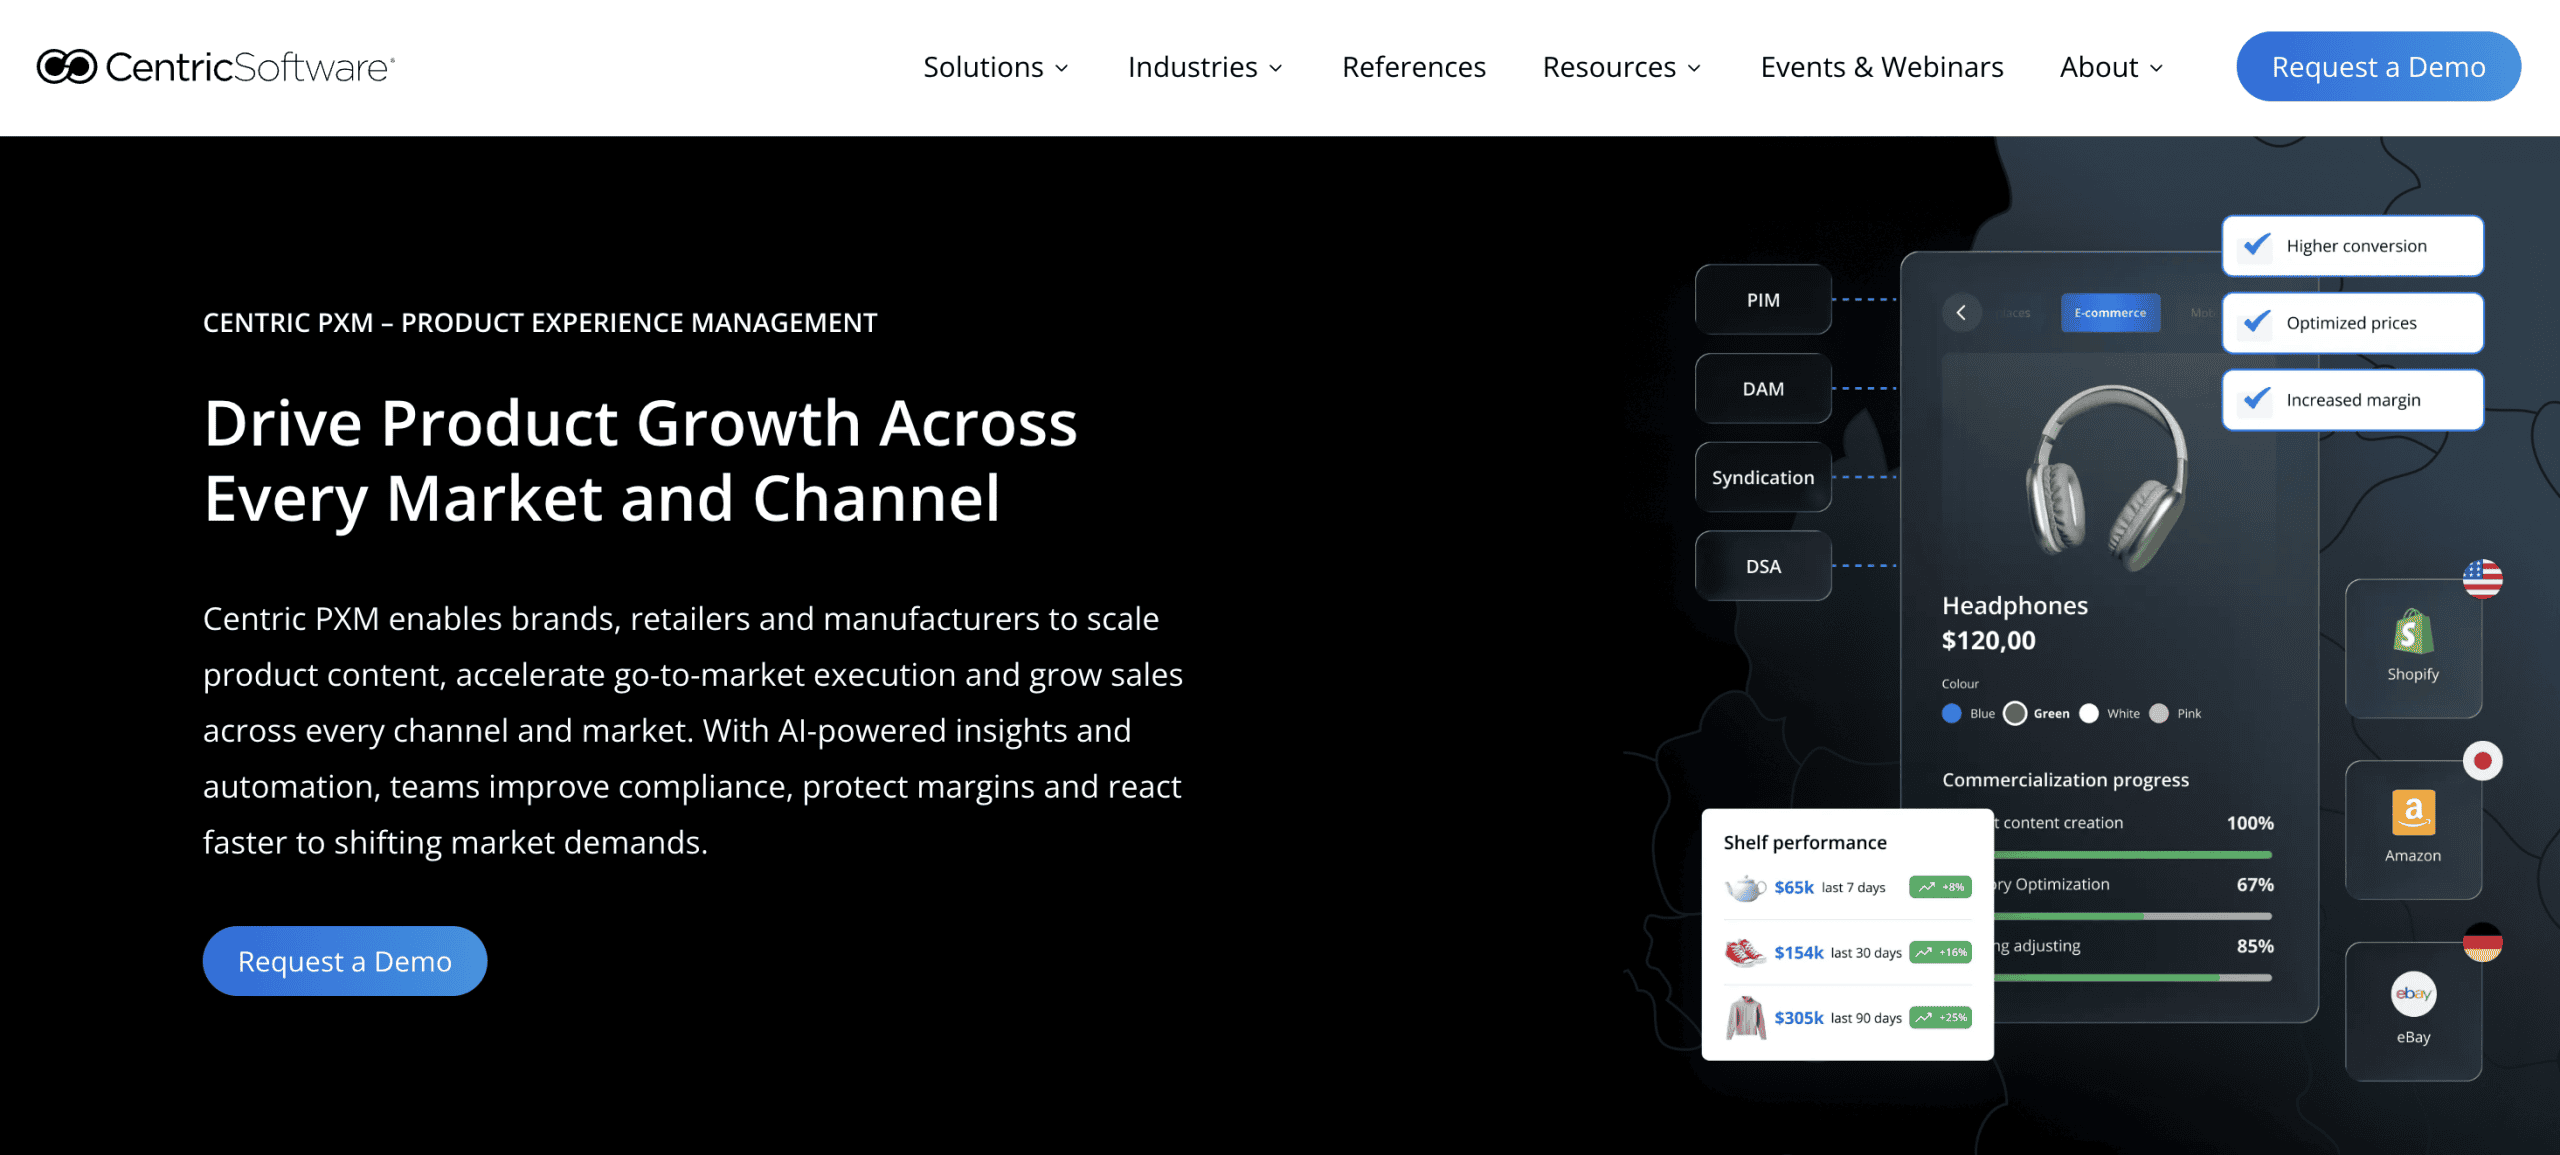Choose the White colour swatch

tap(2088, 713)
